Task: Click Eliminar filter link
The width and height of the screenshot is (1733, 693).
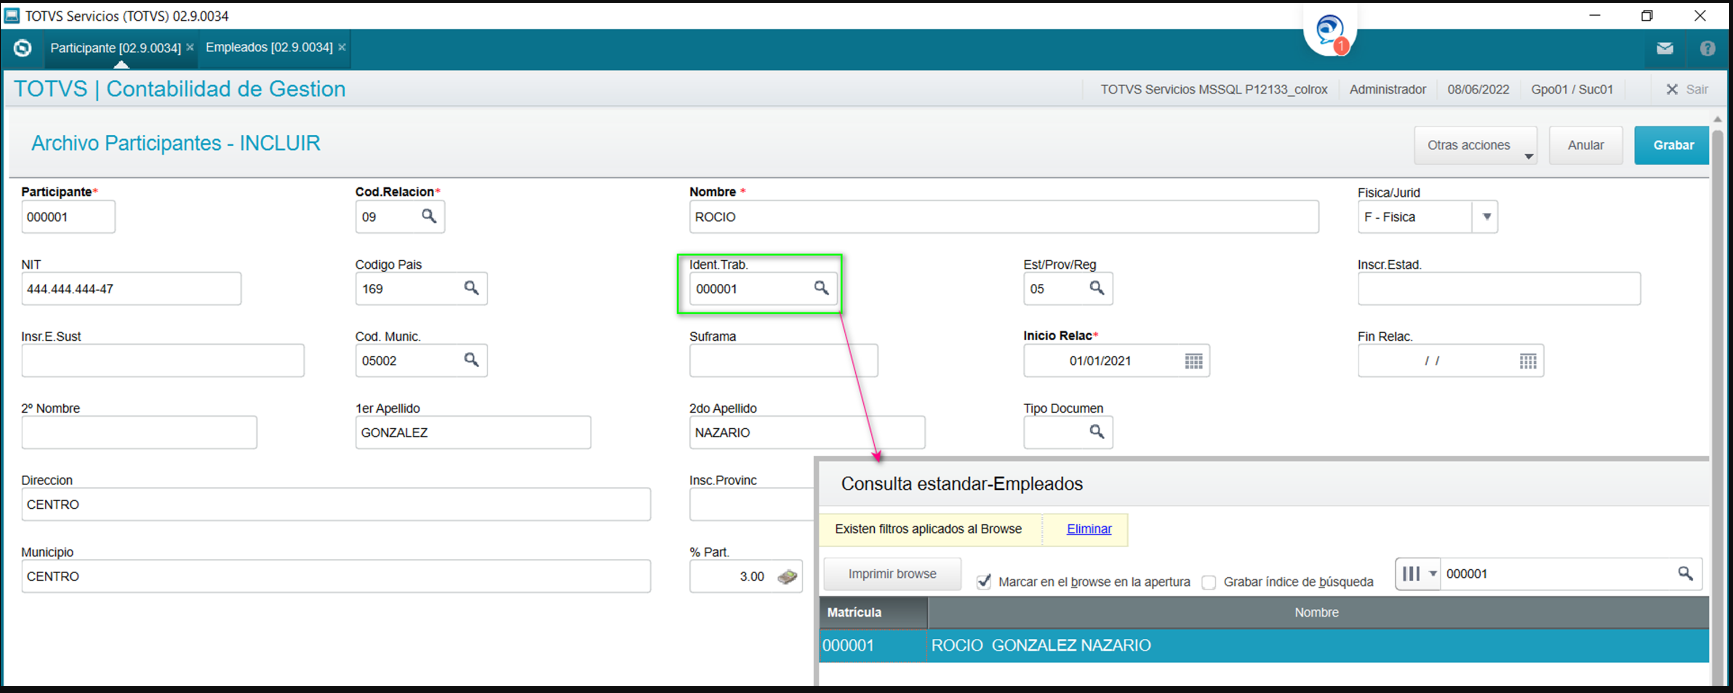Action: click(x=1089, y=529)
